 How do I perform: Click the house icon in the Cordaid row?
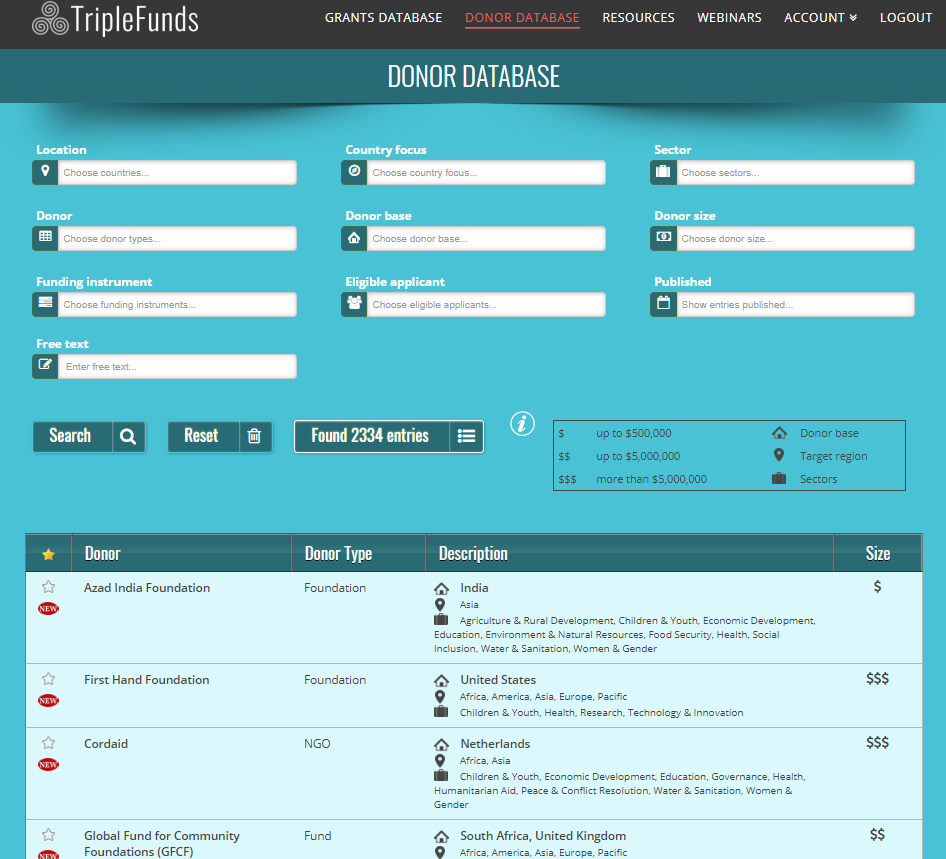pos(442,744)
